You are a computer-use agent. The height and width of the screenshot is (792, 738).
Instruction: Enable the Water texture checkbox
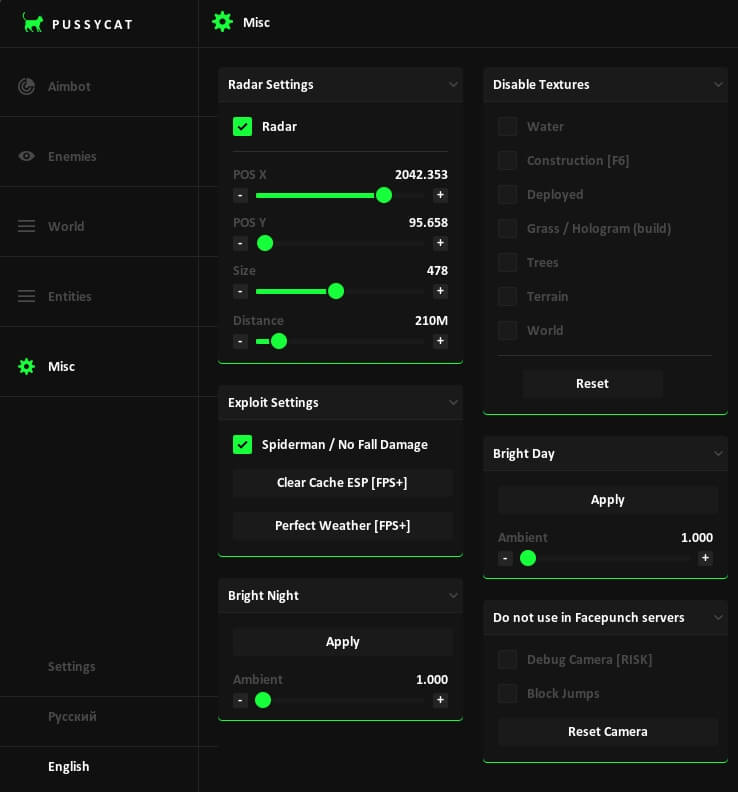(x=508, y=127)
